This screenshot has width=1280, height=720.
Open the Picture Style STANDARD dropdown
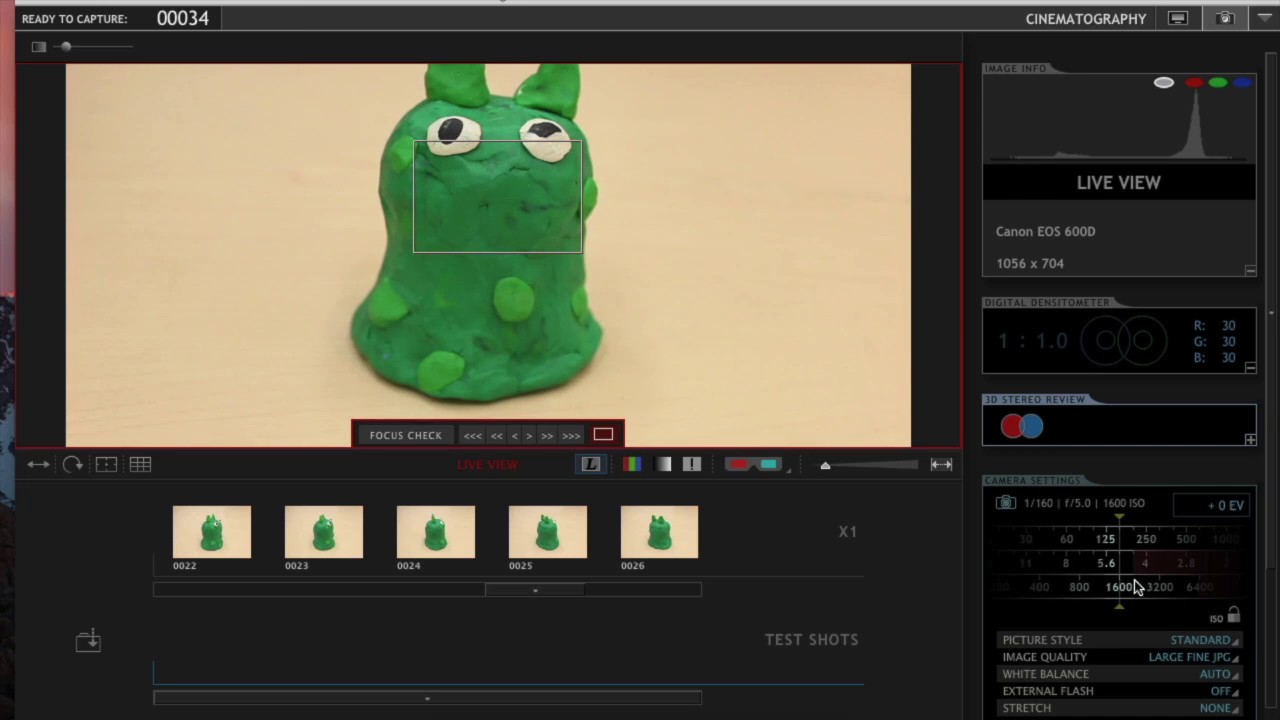(1204, 640)
